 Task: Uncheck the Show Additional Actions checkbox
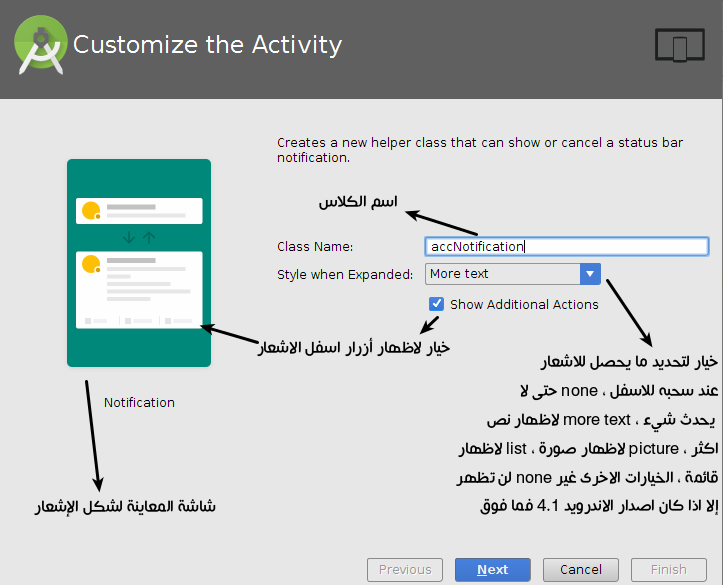[x=436, y=304]
